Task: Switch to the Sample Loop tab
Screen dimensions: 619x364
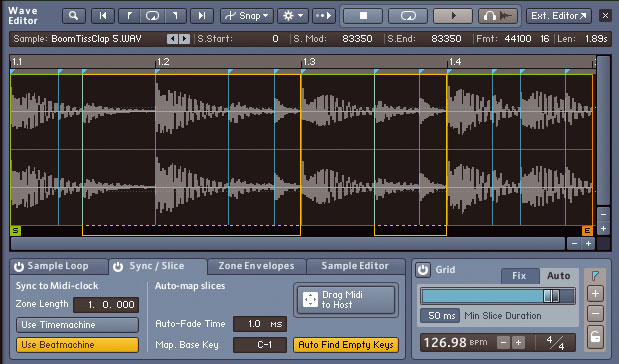Action: (x=58, y=266)
